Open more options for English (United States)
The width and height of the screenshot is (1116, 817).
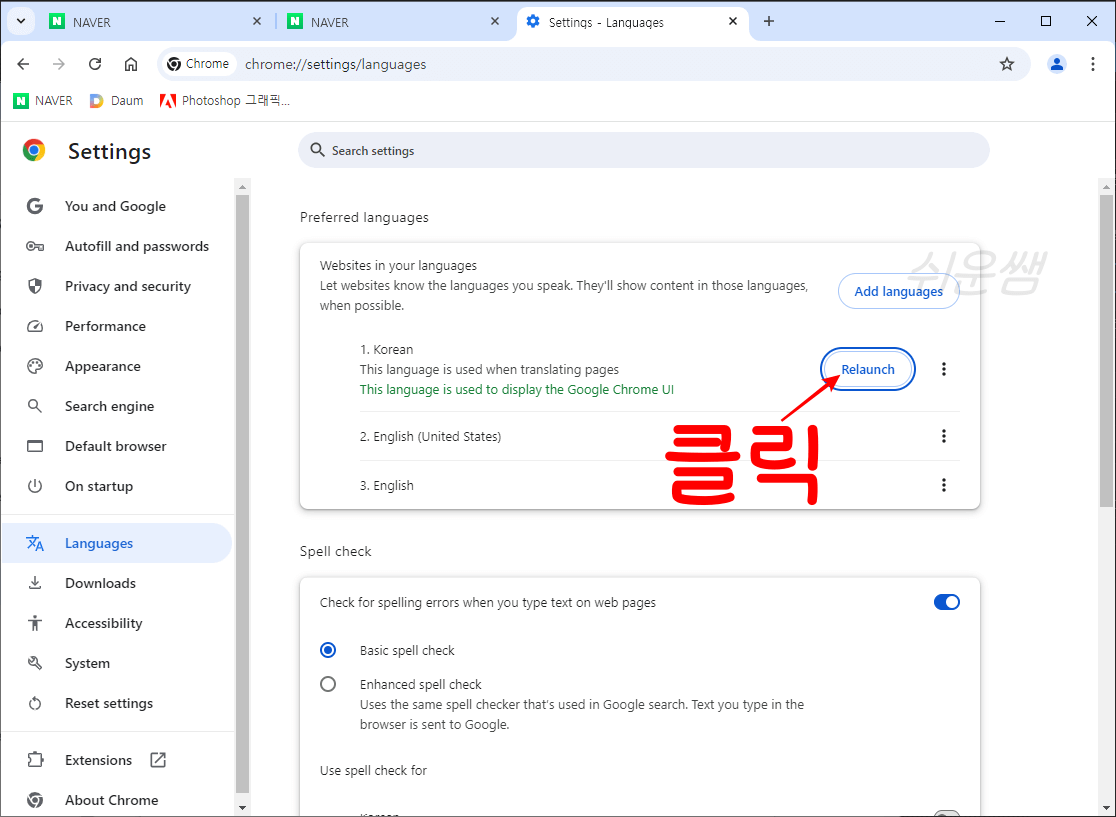pyautogui.click(x=944, y=436)
